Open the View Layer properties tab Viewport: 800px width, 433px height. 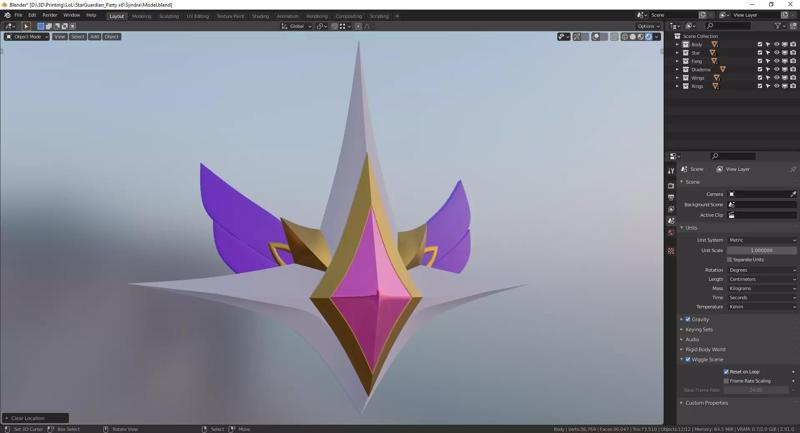(671, 209)
